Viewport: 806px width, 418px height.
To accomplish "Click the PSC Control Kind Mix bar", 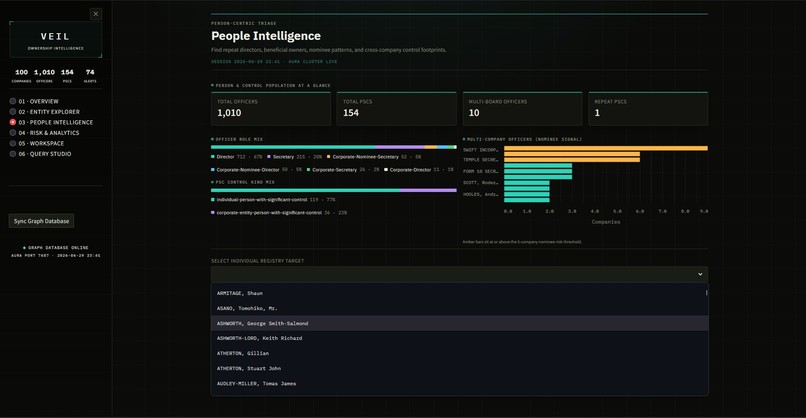I will pyautogui.click(x=334, y=190).
